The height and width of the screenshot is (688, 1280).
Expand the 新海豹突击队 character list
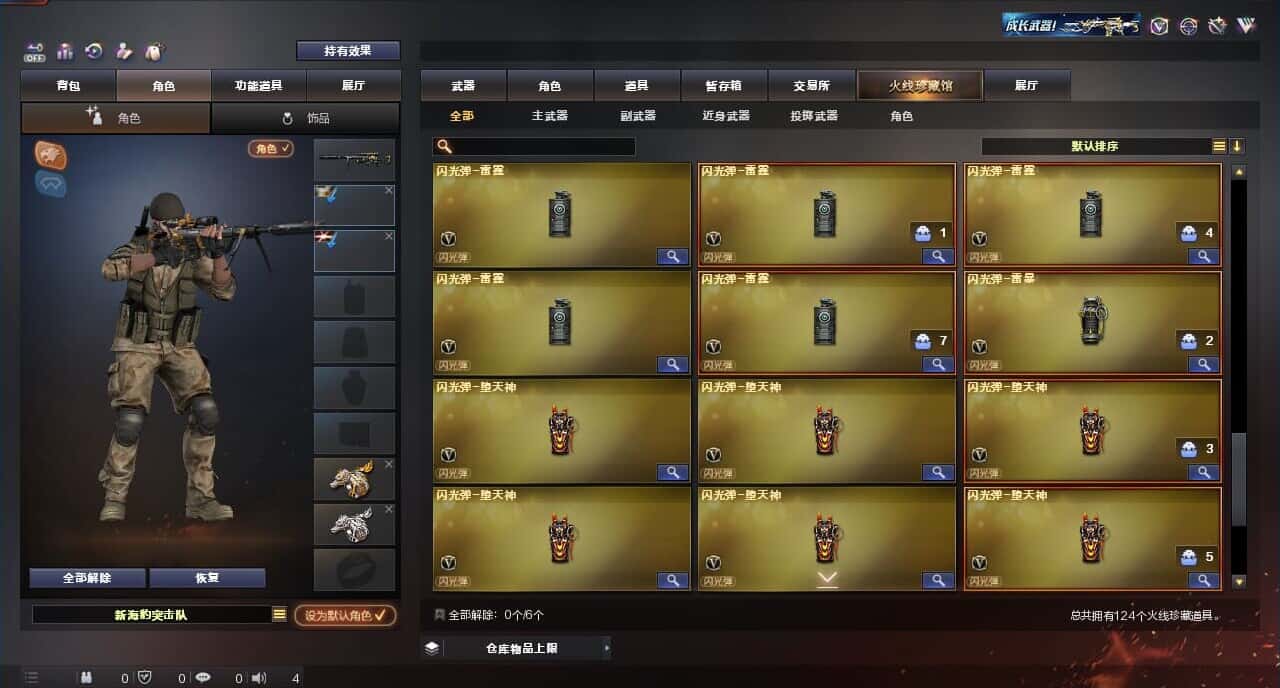(x=279, y=615)
